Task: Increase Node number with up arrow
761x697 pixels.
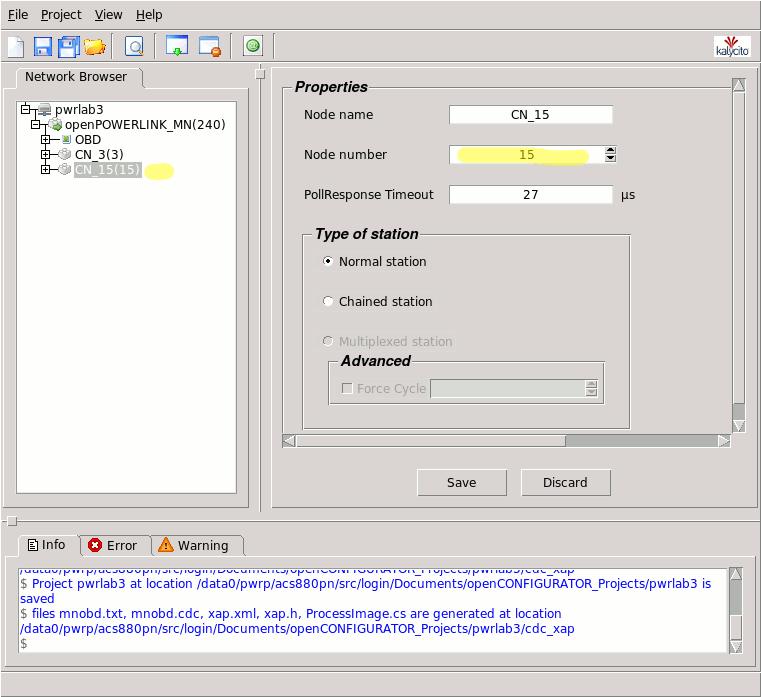Action: tap(611, 150)
